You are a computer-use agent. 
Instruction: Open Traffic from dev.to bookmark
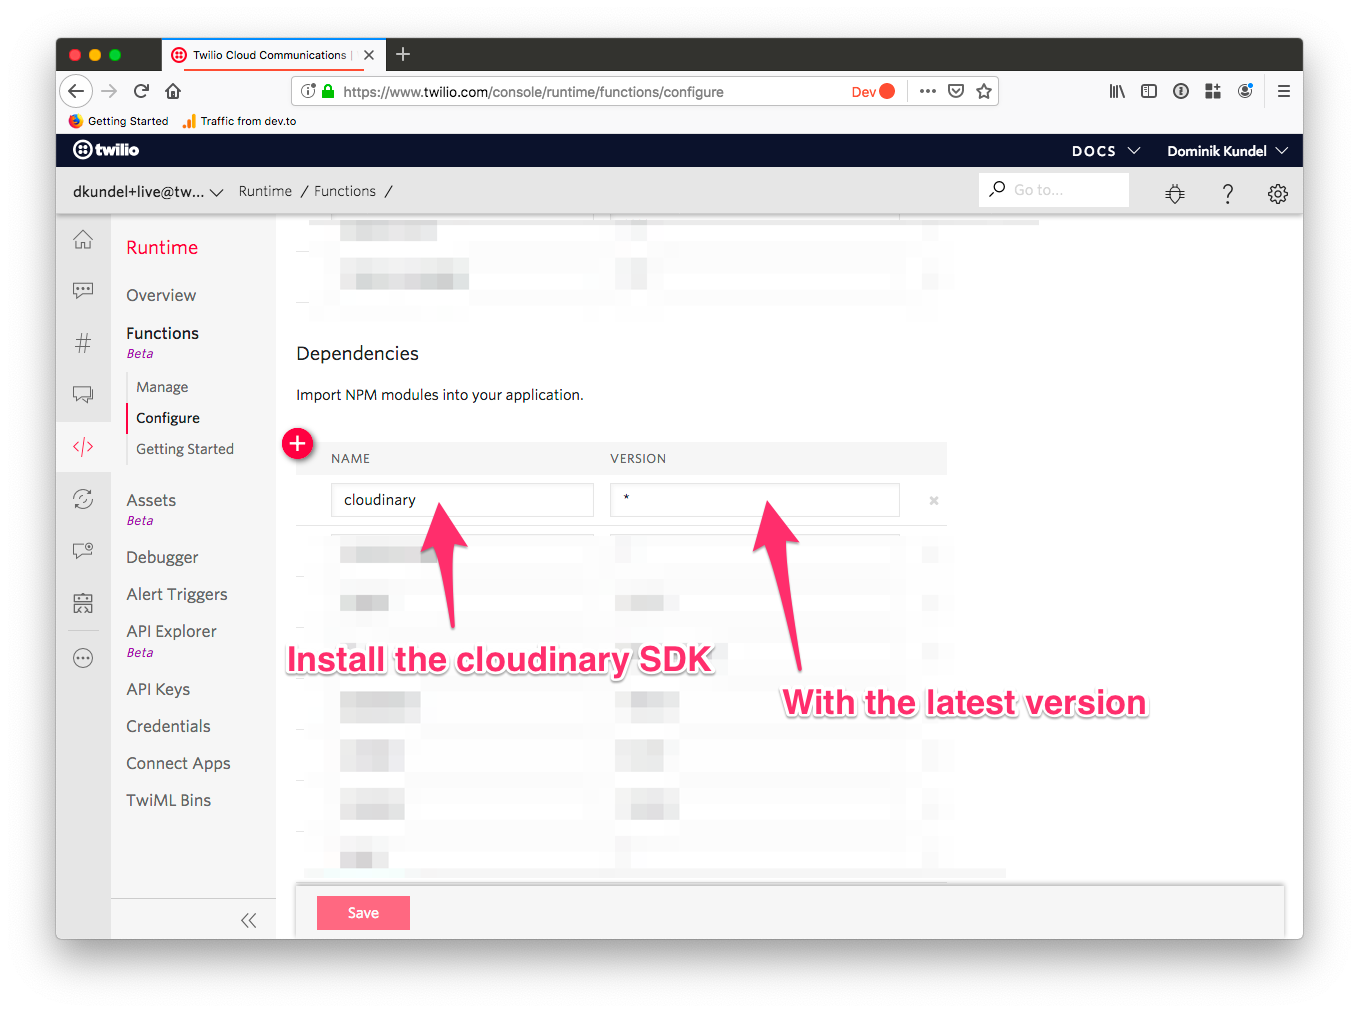click(240, 121)
